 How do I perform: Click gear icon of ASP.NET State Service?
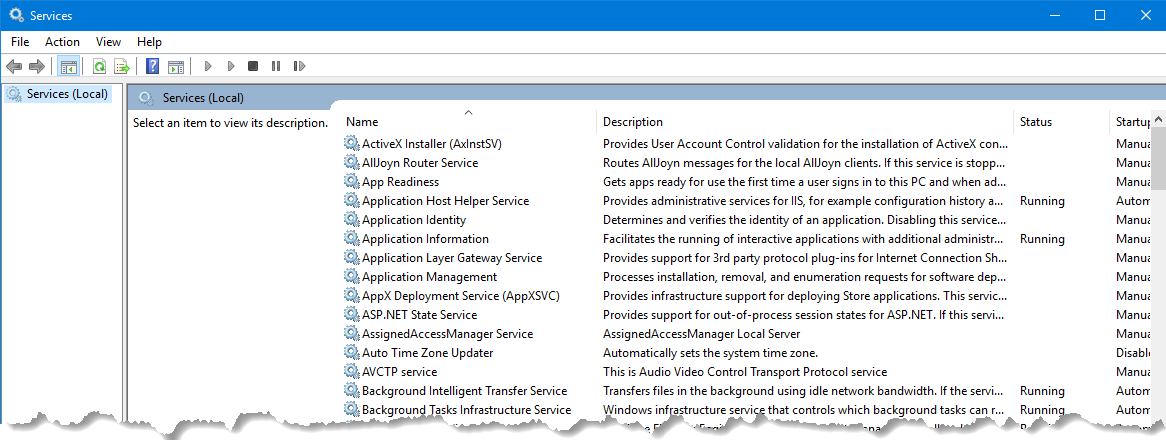pyautogui.click(x=352, y=314)
